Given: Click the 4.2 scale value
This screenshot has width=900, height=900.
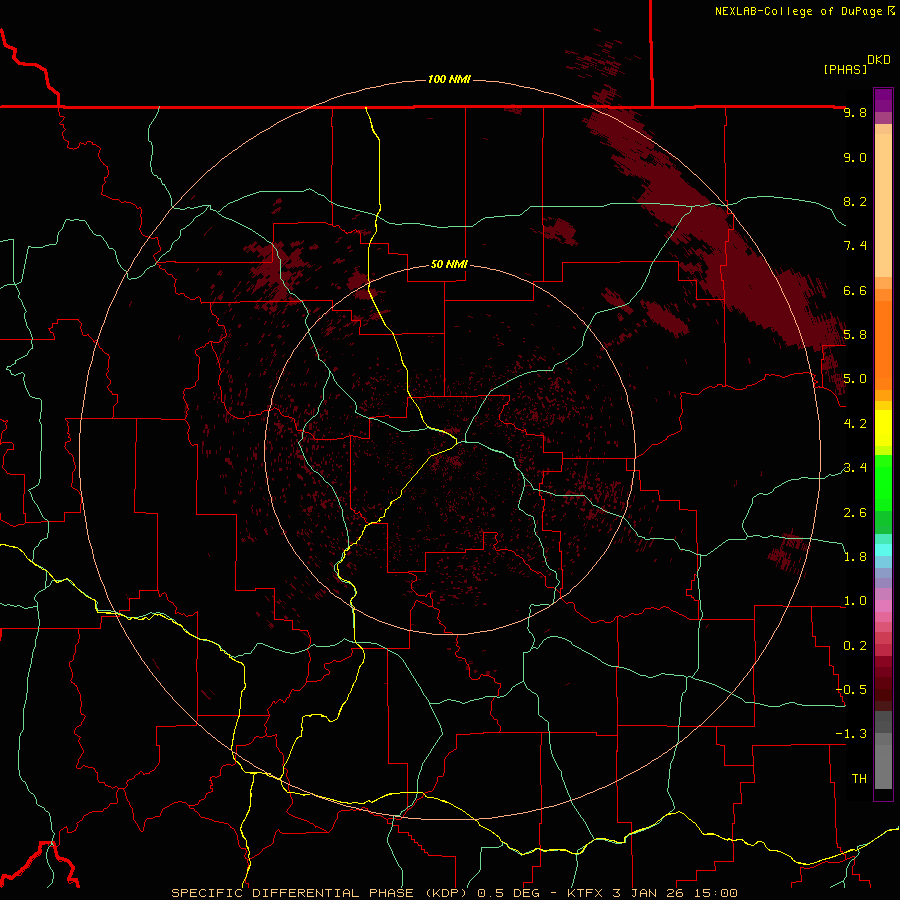Looking at the screenshot, I should tap(855, 424).
